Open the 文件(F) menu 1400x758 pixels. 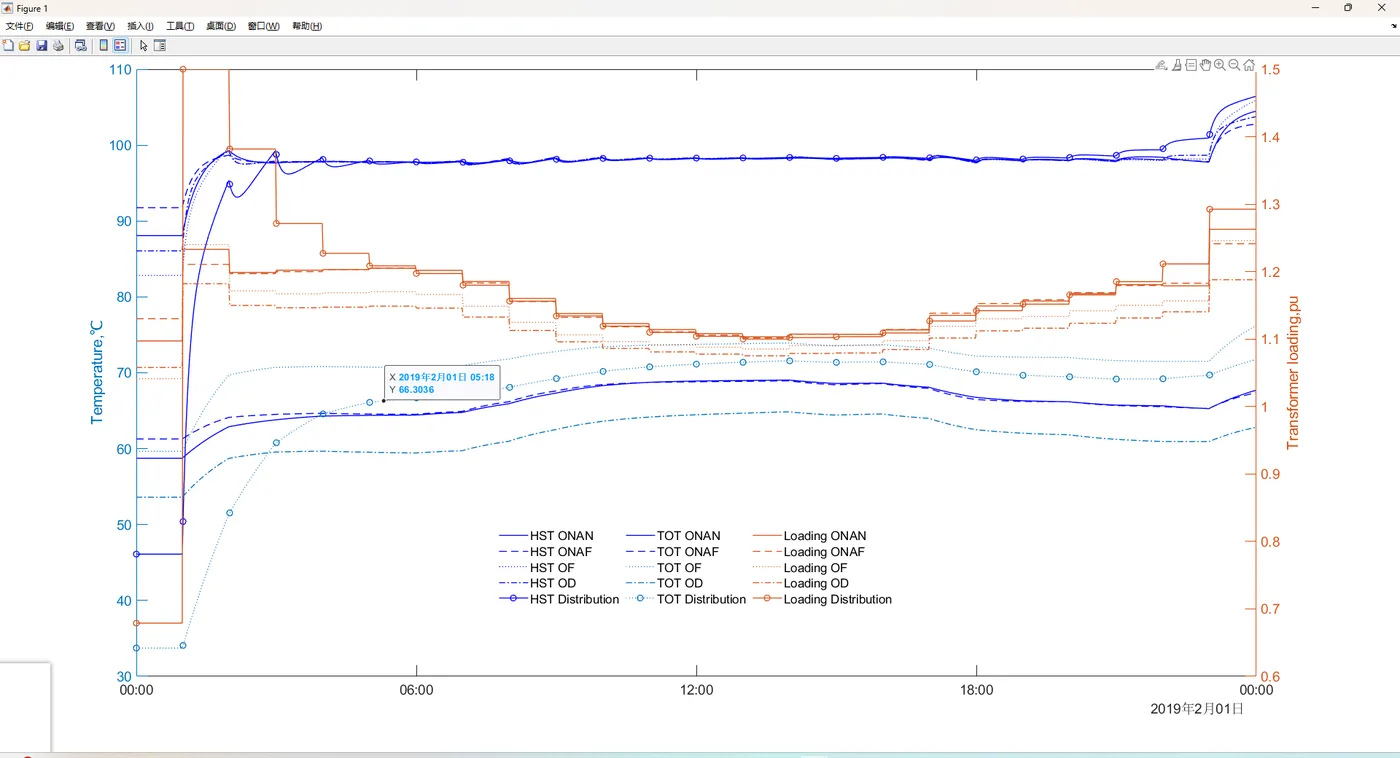coord(19,26)
